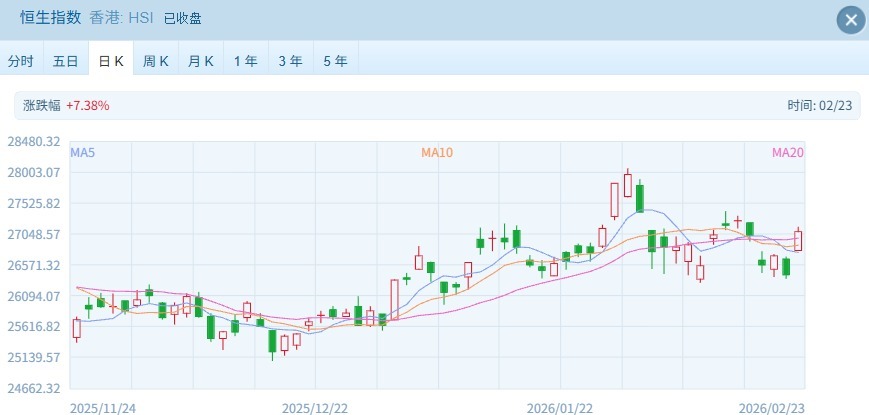869x415 pixels.
Task: Select the 1年 range tab
Action: pos(246,61)
